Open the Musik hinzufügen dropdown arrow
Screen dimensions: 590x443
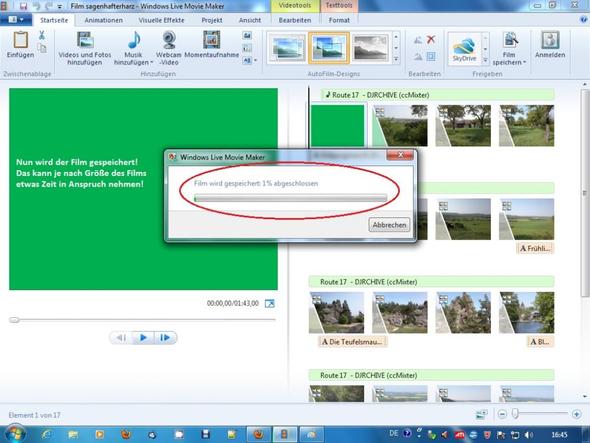click(152, 62)
